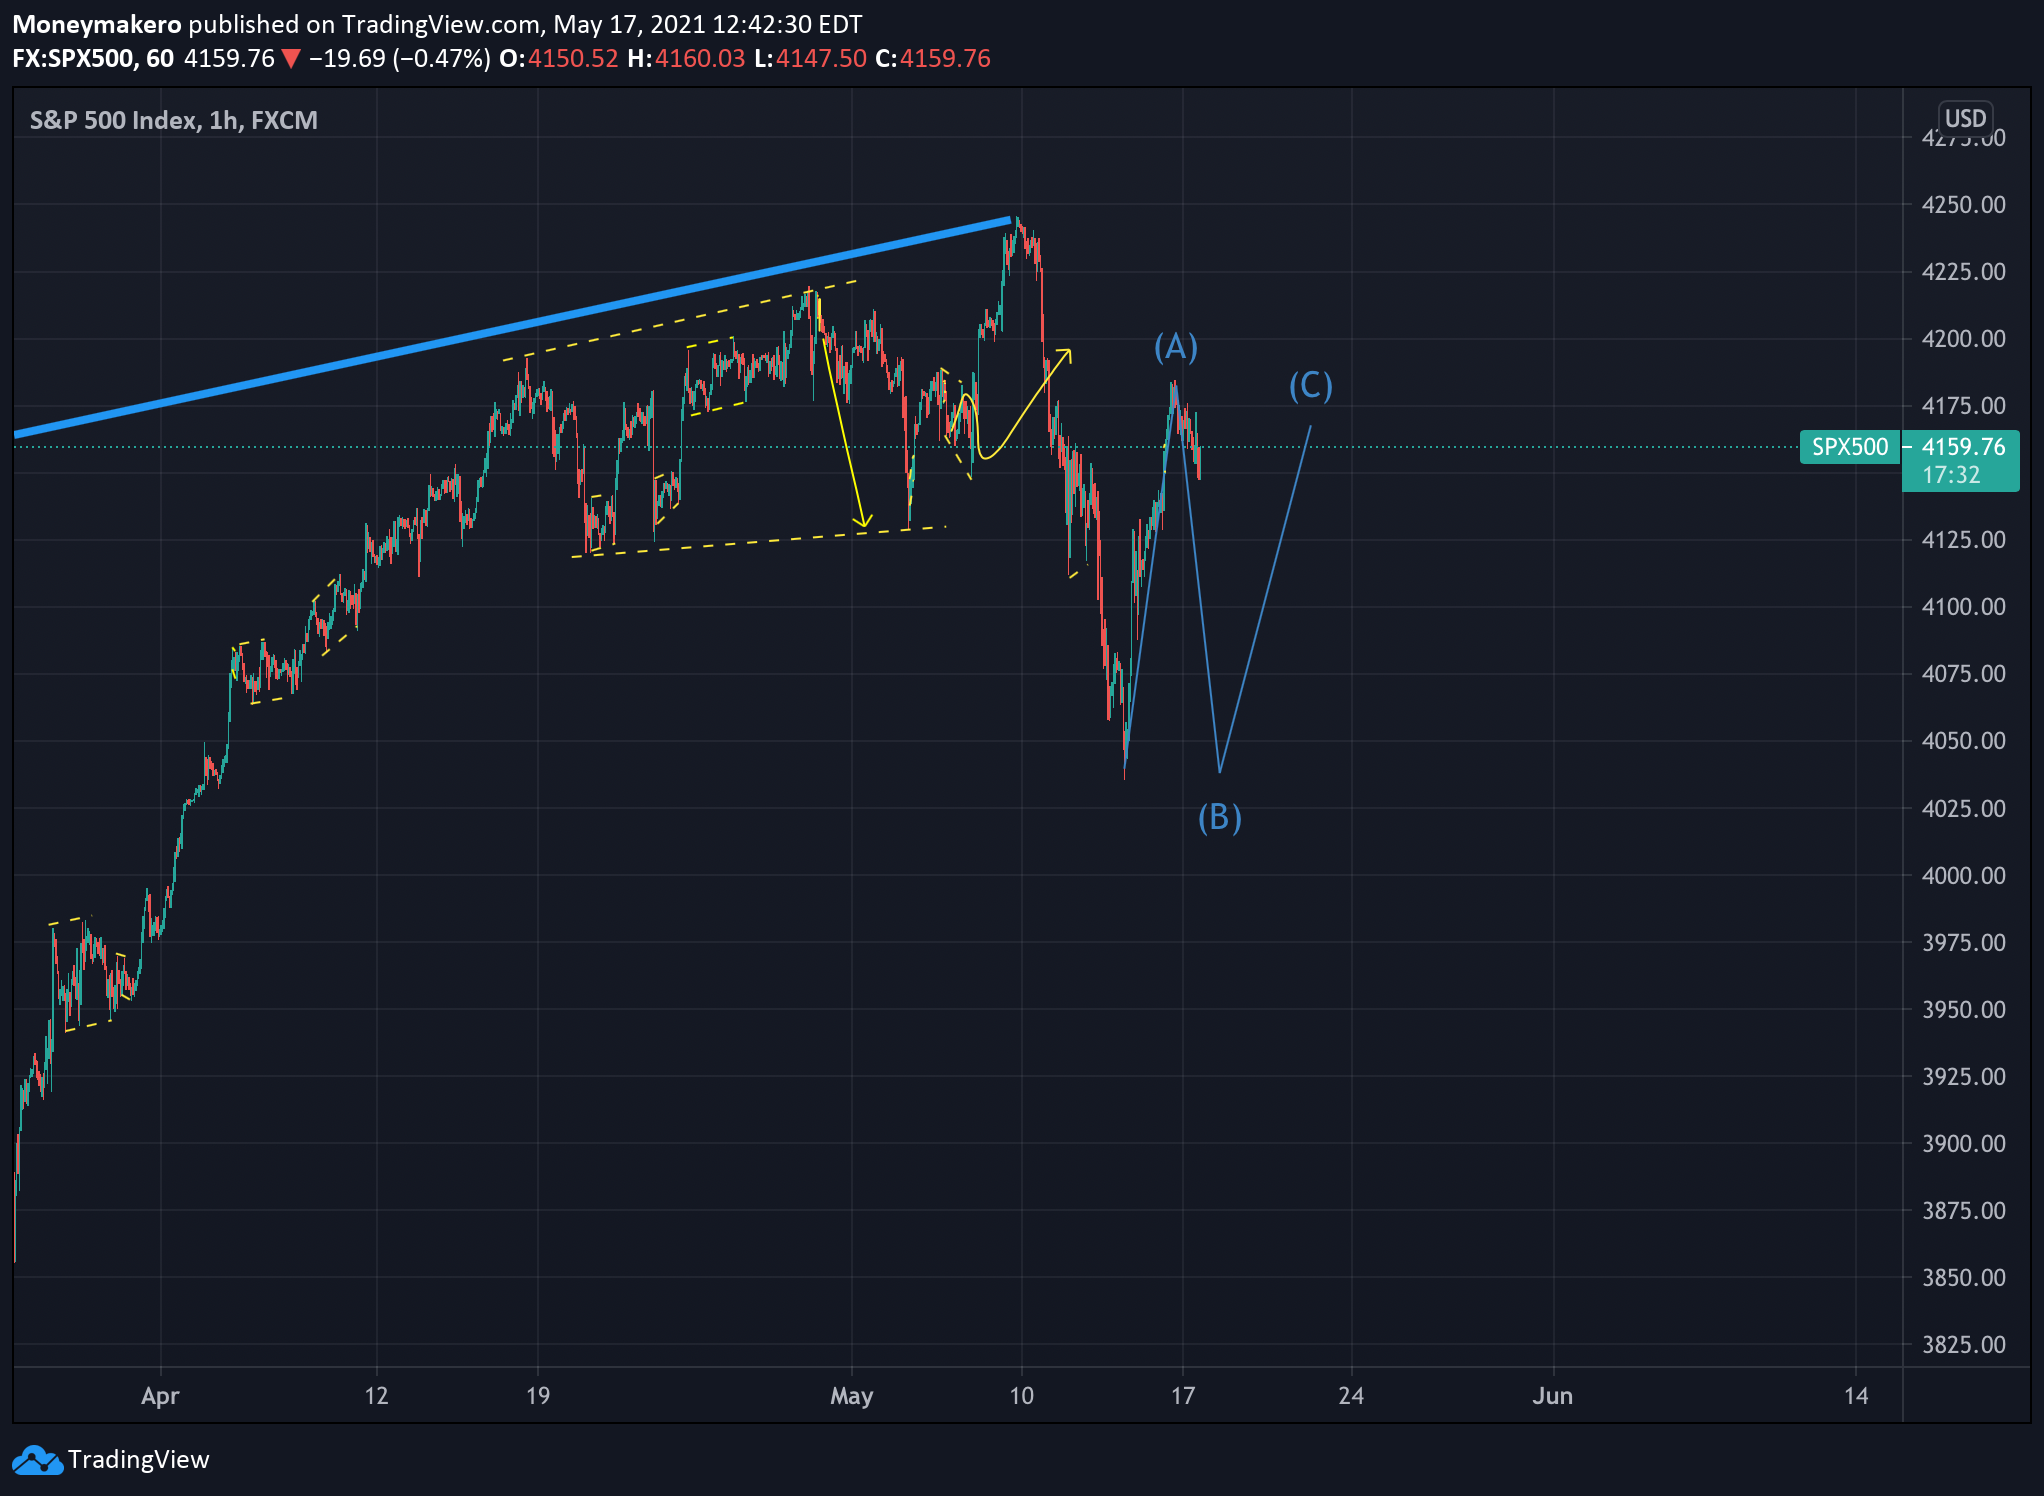Click the S&P 500 Index, 1h, FXCM title
This screenshot has height=1496, width=2044.
pos(174,120)
